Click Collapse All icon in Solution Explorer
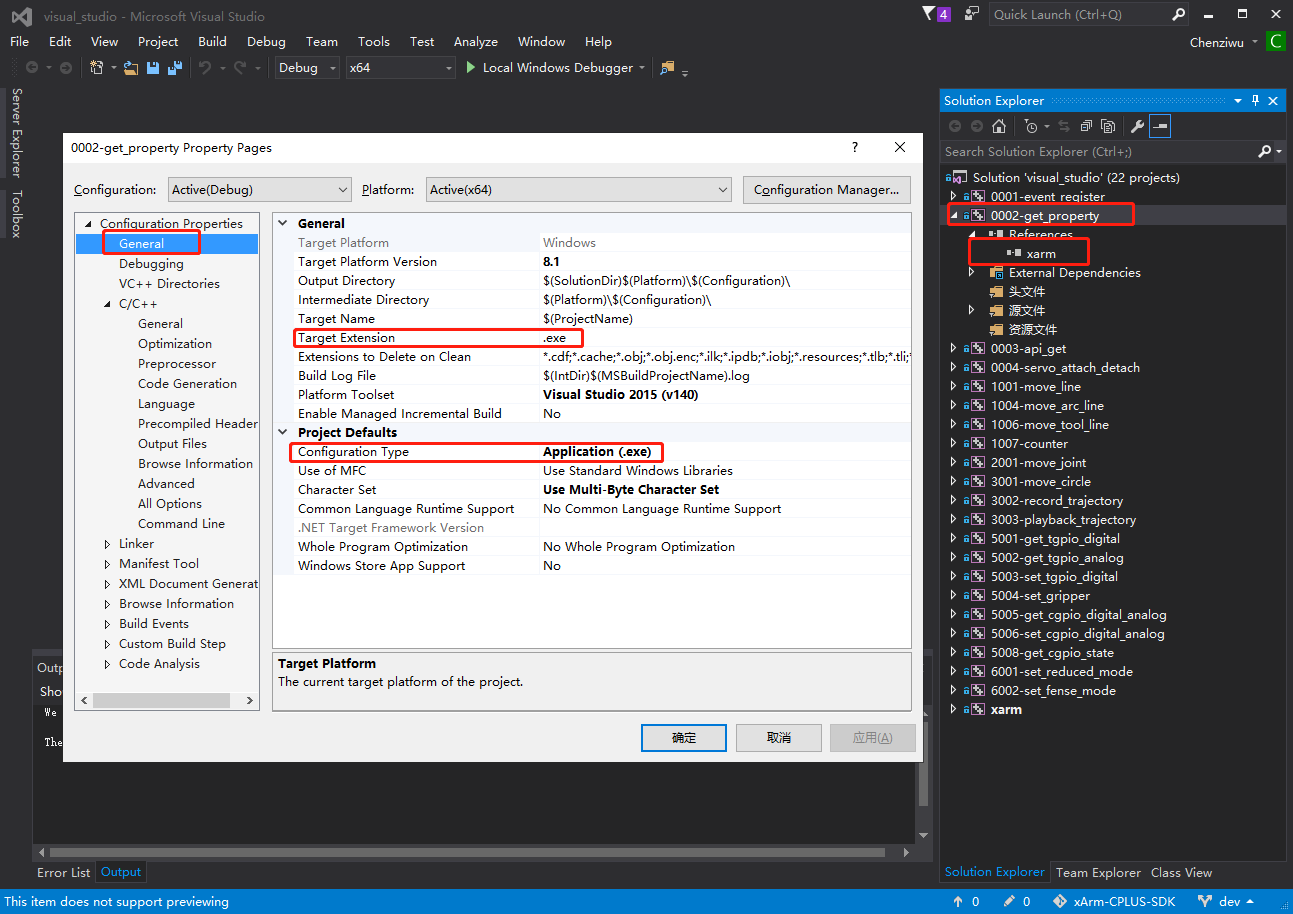 point(1086,126)
